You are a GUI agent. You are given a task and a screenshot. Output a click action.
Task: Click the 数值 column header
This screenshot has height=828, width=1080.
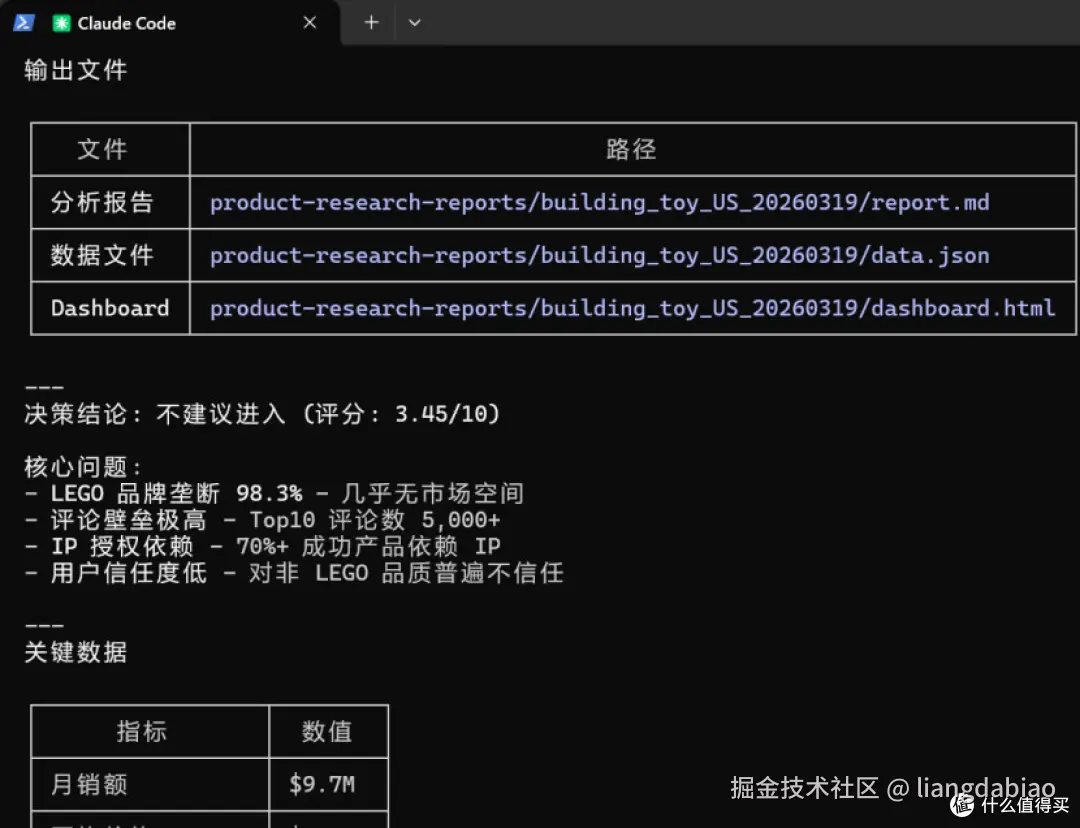click(x=327, y=732)
